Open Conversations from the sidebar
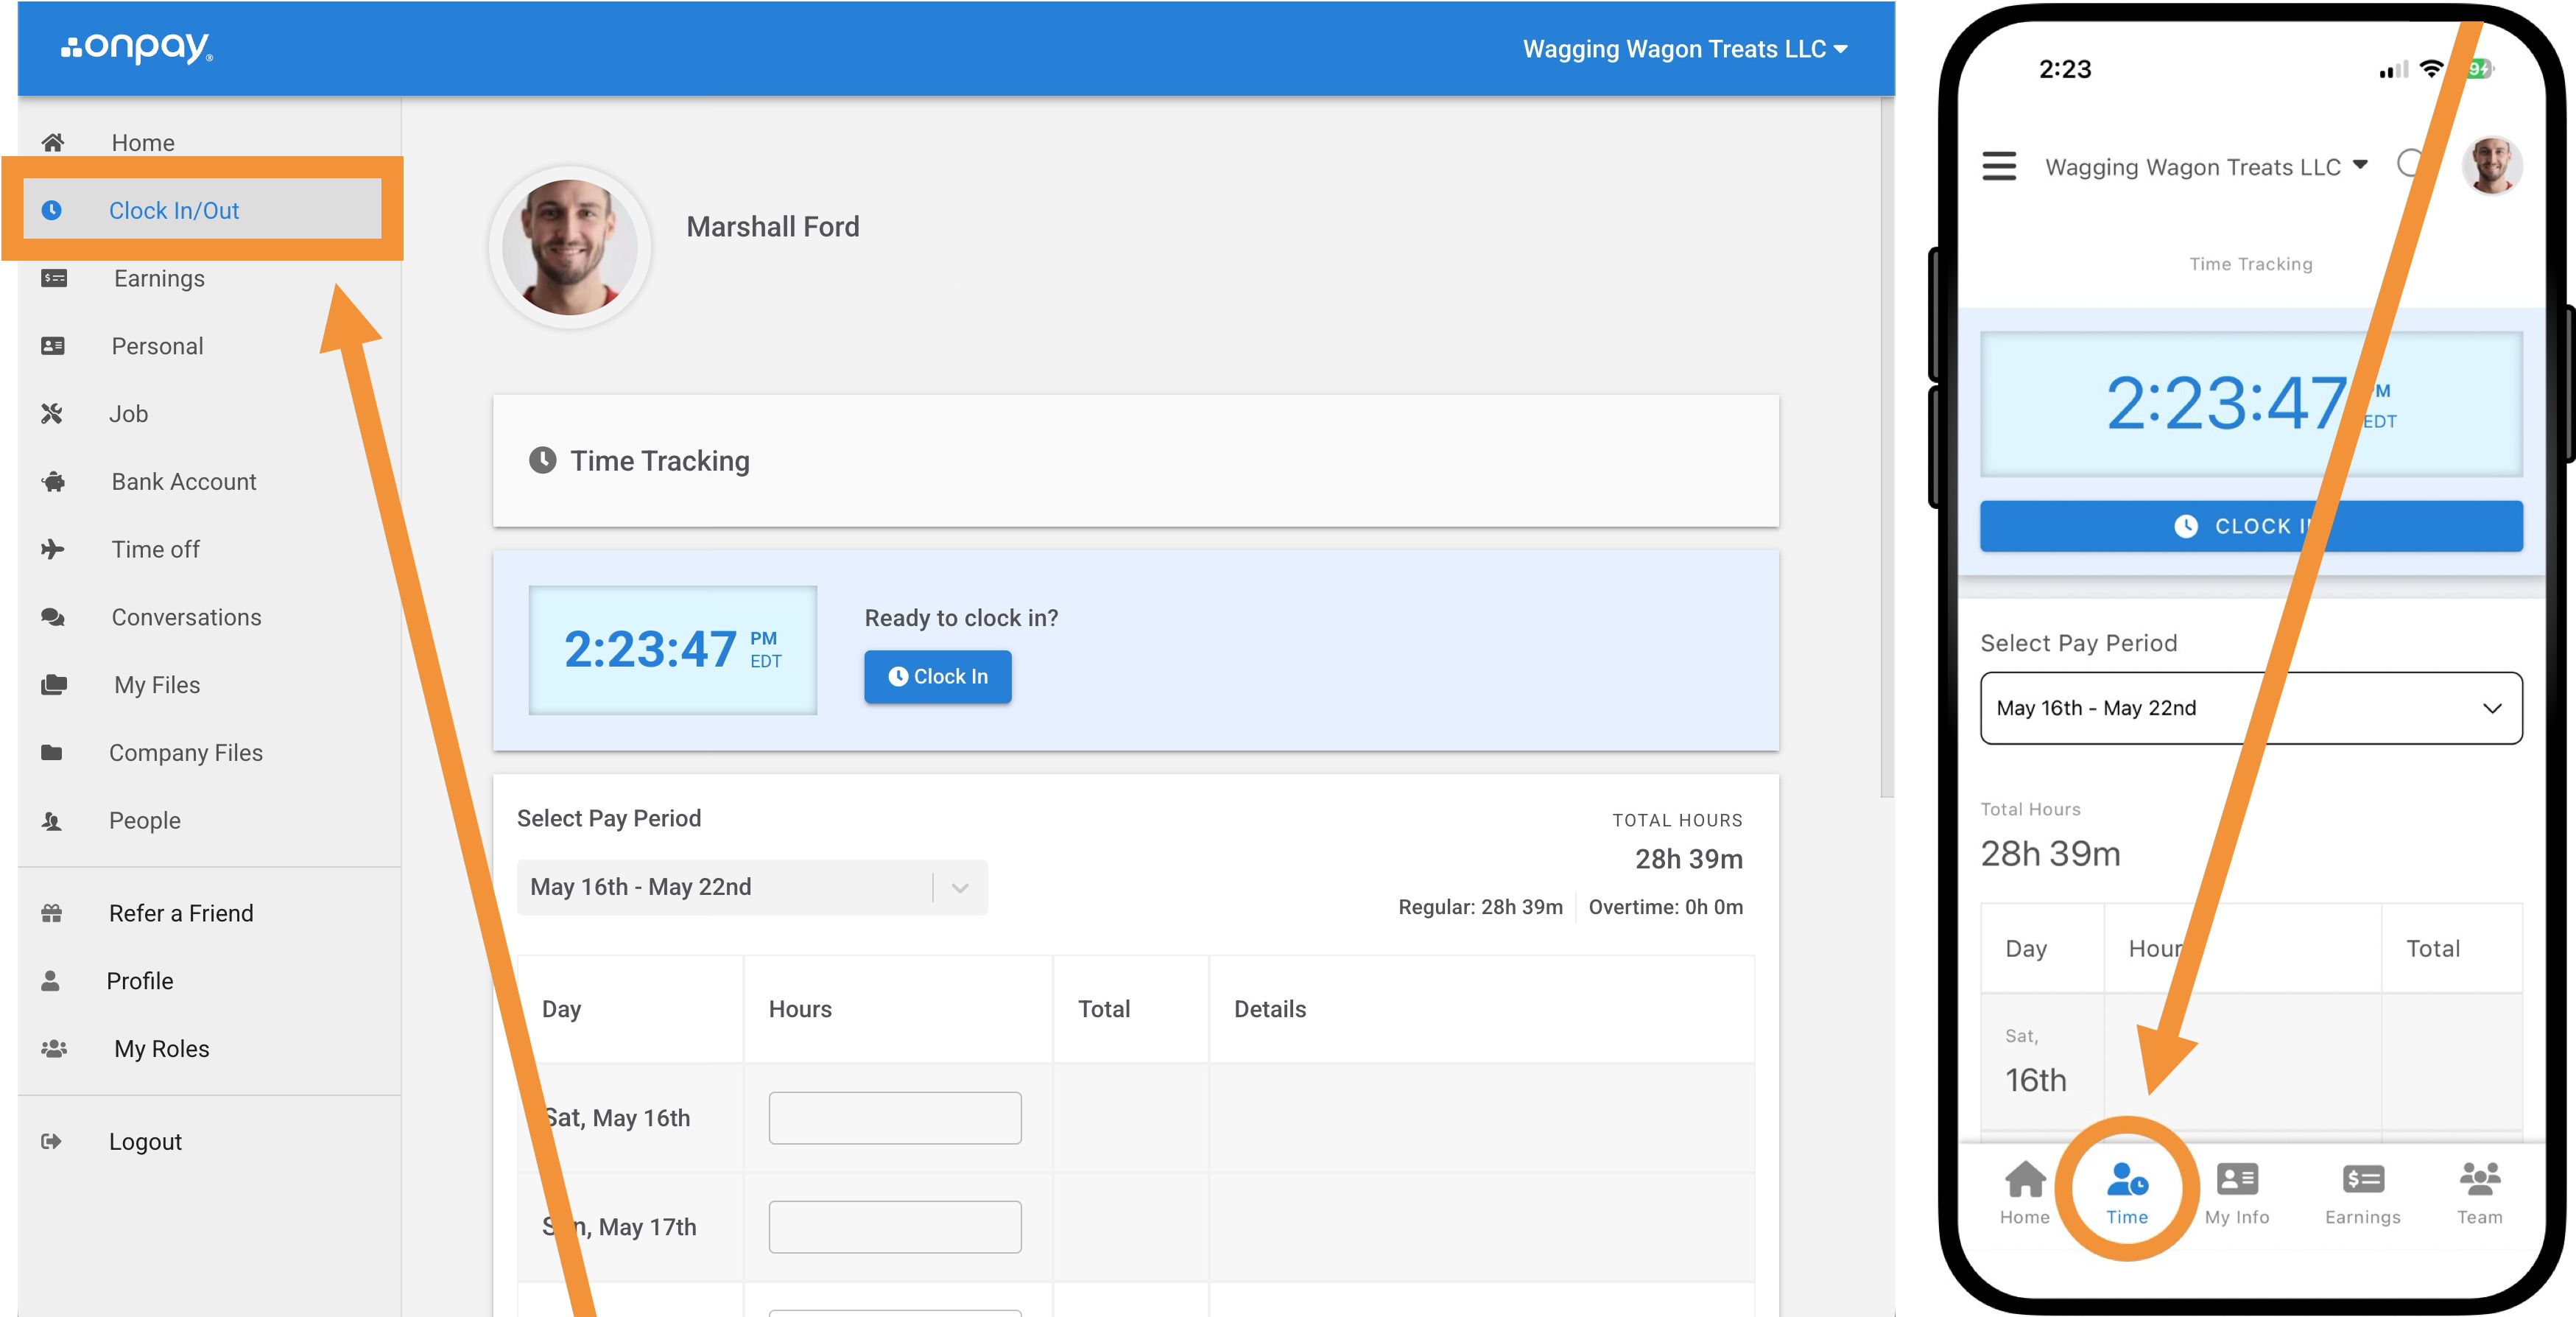This screenshot has height=1317, width=2576. pos(187,617)
